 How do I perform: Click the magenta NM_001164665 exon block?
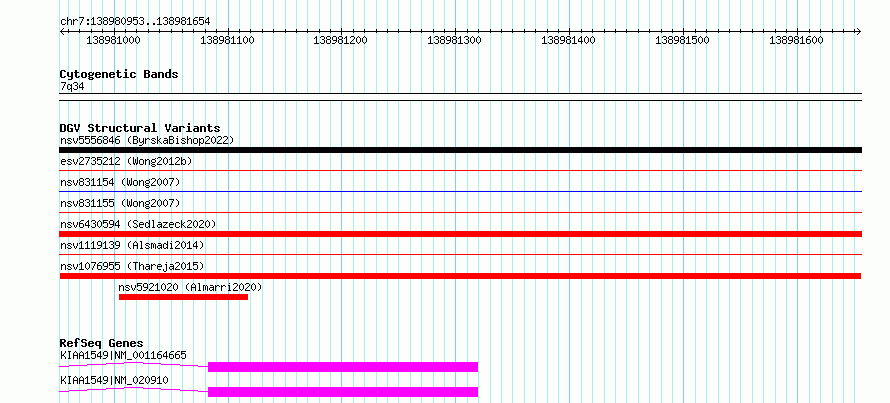343,367
